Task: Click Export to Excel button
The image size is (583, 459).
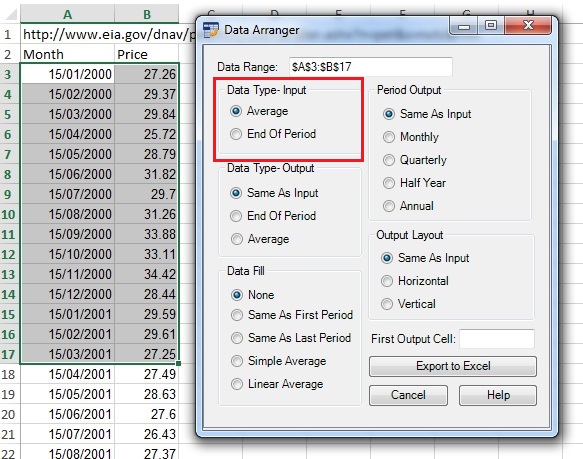Action: point(453,366)
